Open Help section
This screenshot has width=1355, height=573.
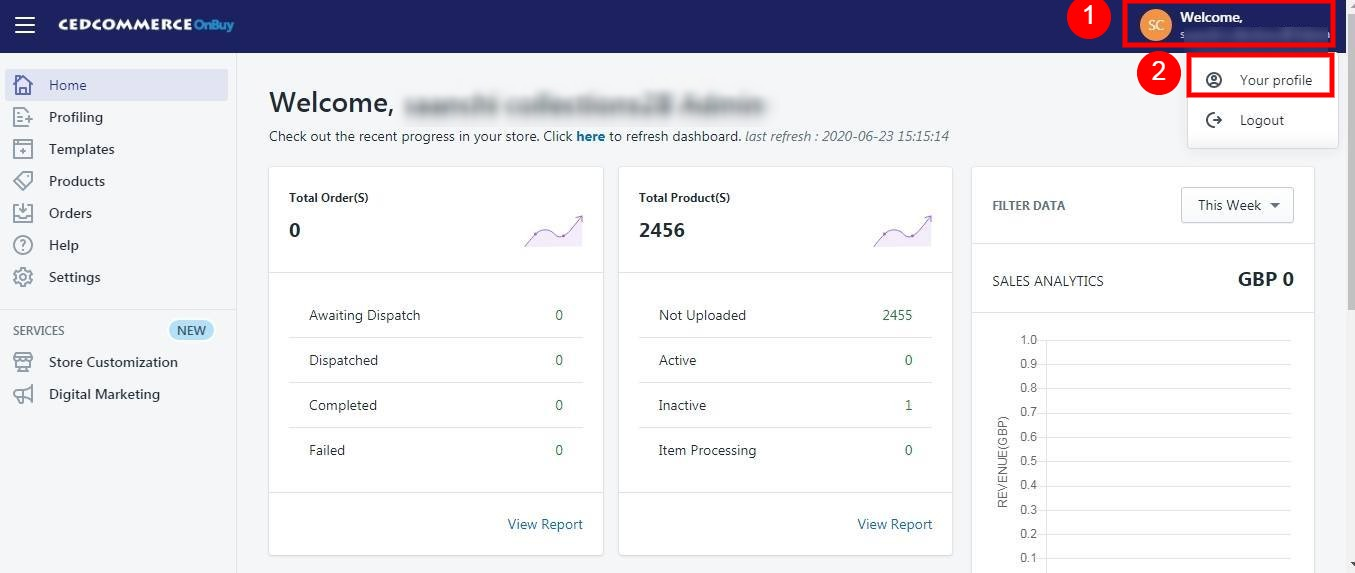[x=117, y=245]
